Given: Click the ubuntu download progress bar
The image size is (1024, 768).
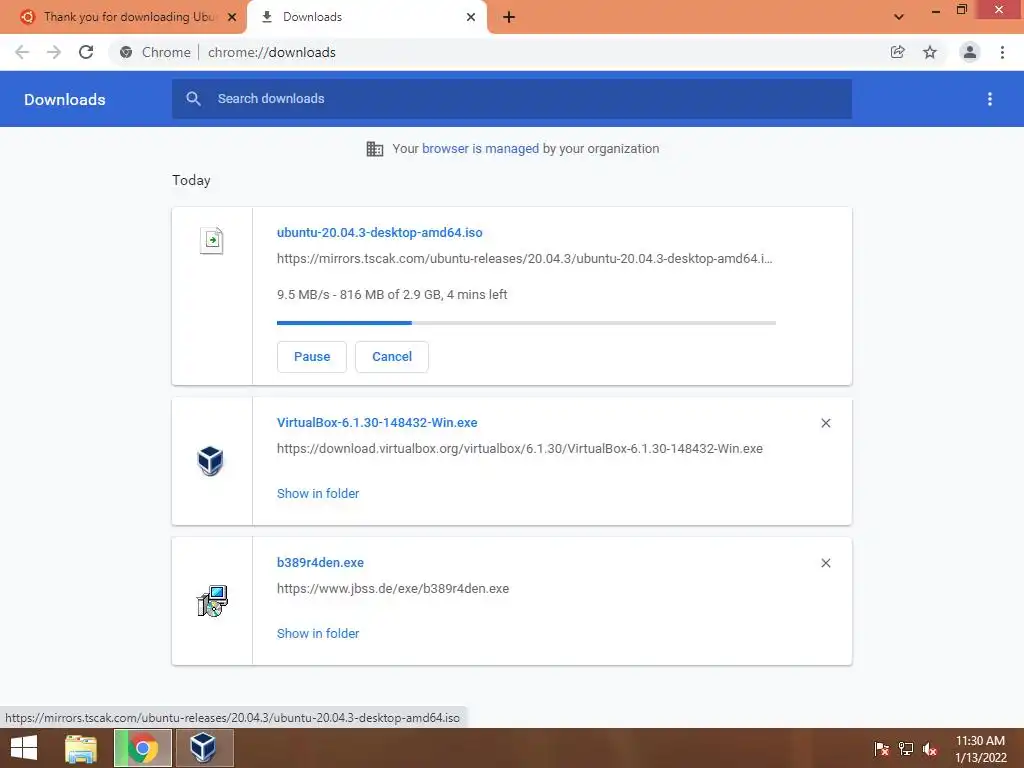Looking at the screenshot, I should tap(526, 323).
